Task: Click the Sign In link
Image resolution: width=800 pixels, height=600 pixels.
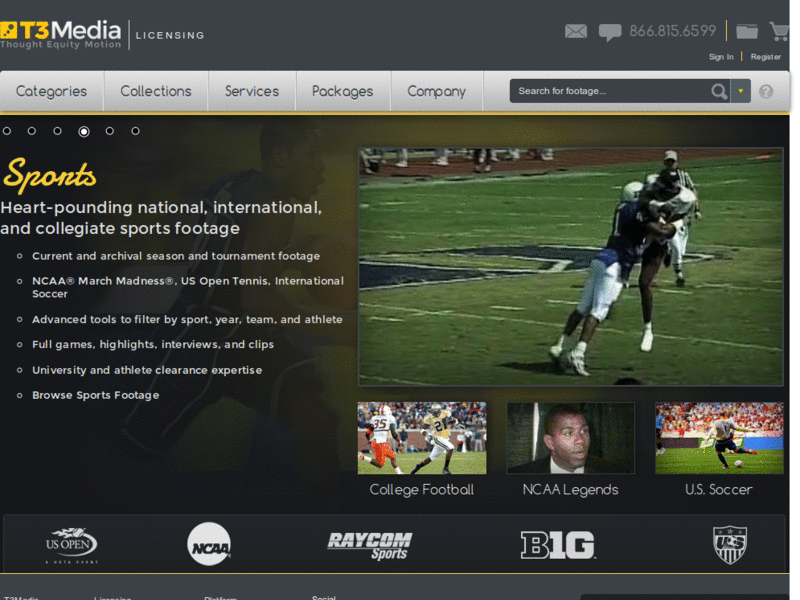Action: [x=721, y=57]
